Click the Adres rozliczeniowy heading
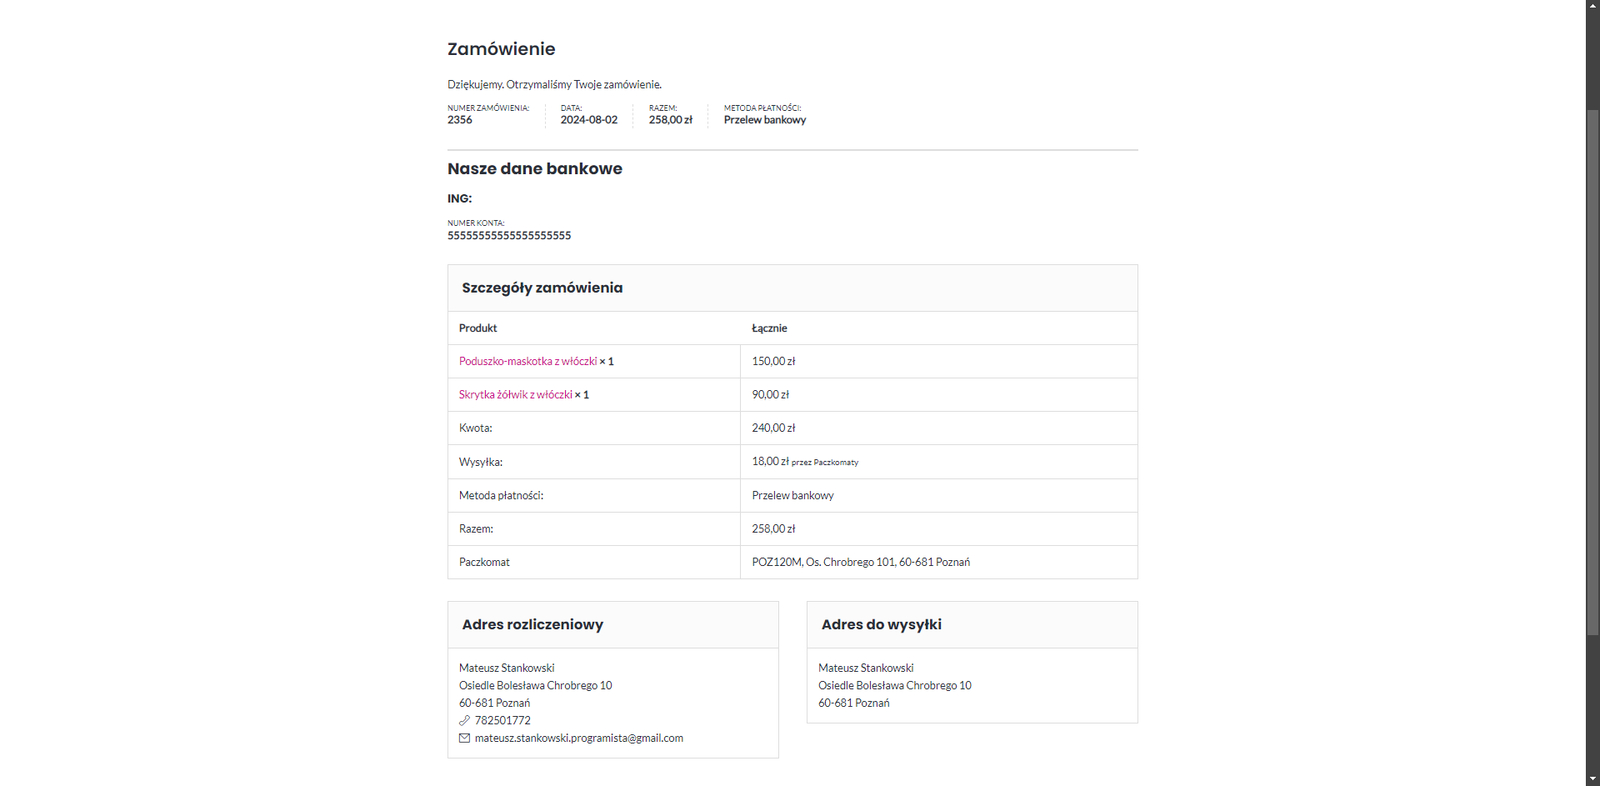 pos(532,625)
